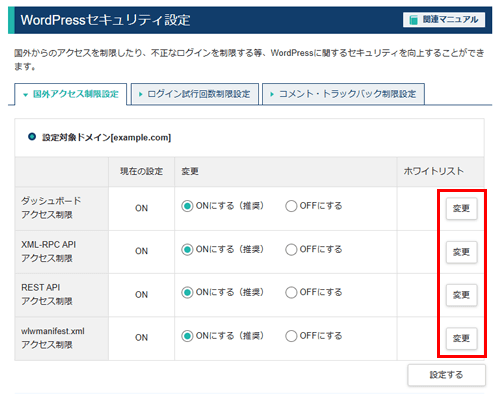This screenshot has height=394, width=500.
Task: Click 変更 whitelist button for XML-RPC API row
Action: (x=461, y=252)
